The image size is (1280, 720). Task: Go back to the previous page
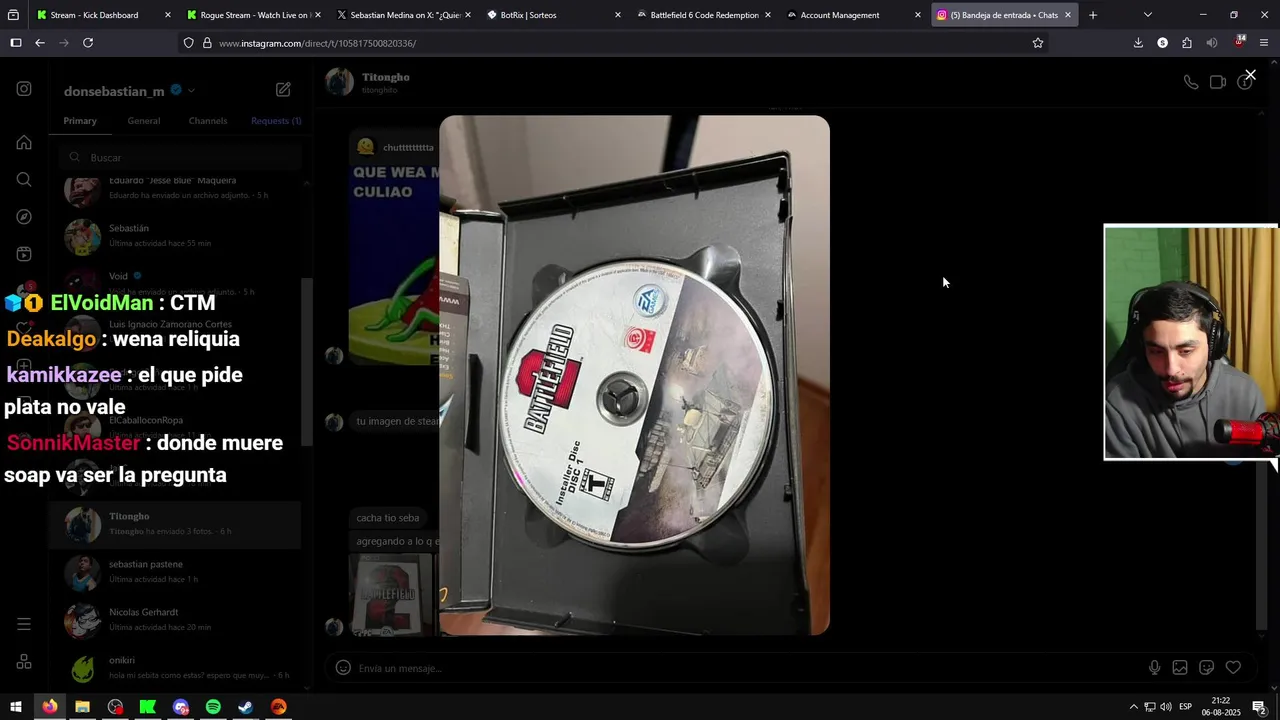[40, 43]
